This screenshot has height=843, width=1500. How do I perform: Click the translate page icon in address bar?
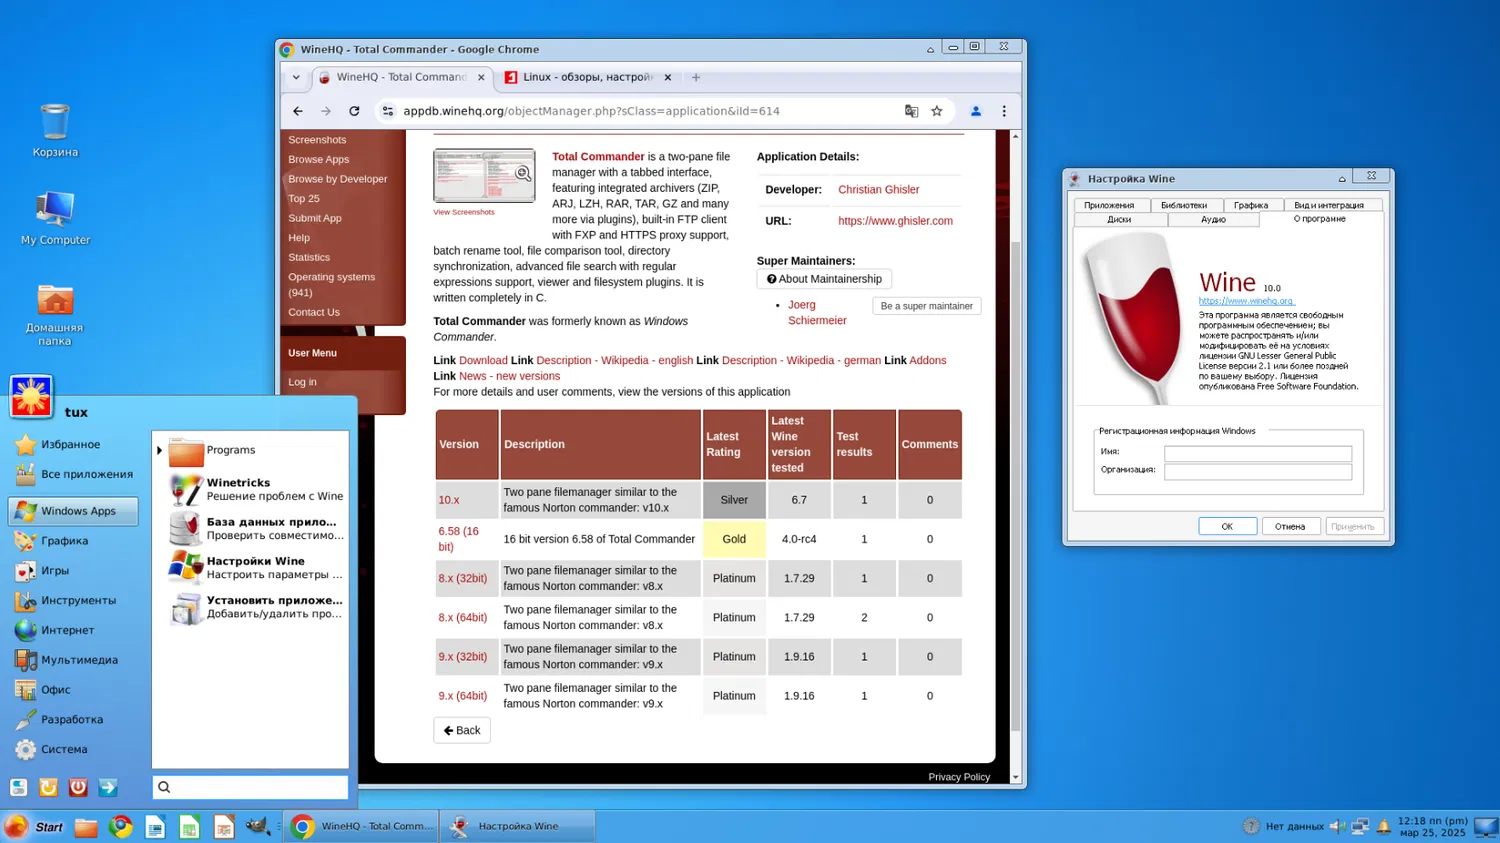pos(911,111)
